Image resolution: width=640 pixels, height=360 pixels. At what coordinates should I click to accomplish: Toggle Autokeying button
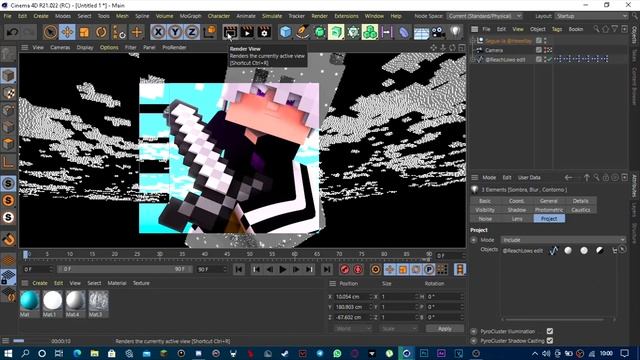358,269
